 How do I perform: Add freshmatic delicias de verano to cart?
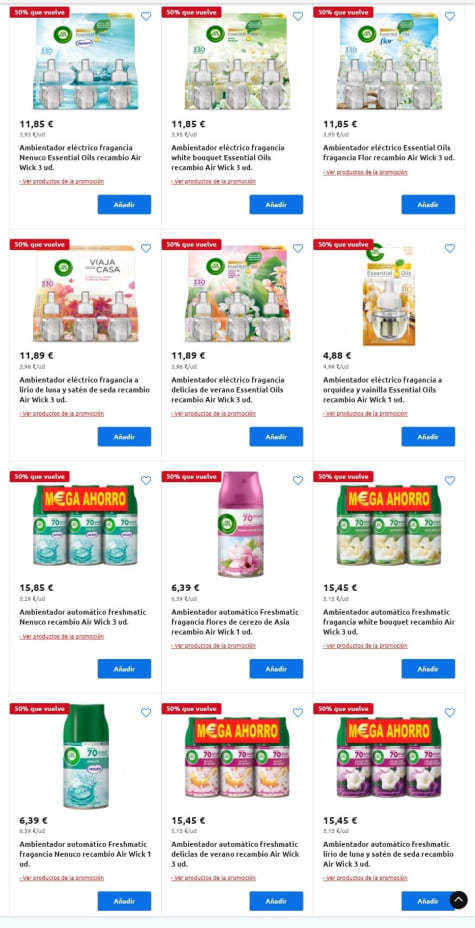click(276, 901)
